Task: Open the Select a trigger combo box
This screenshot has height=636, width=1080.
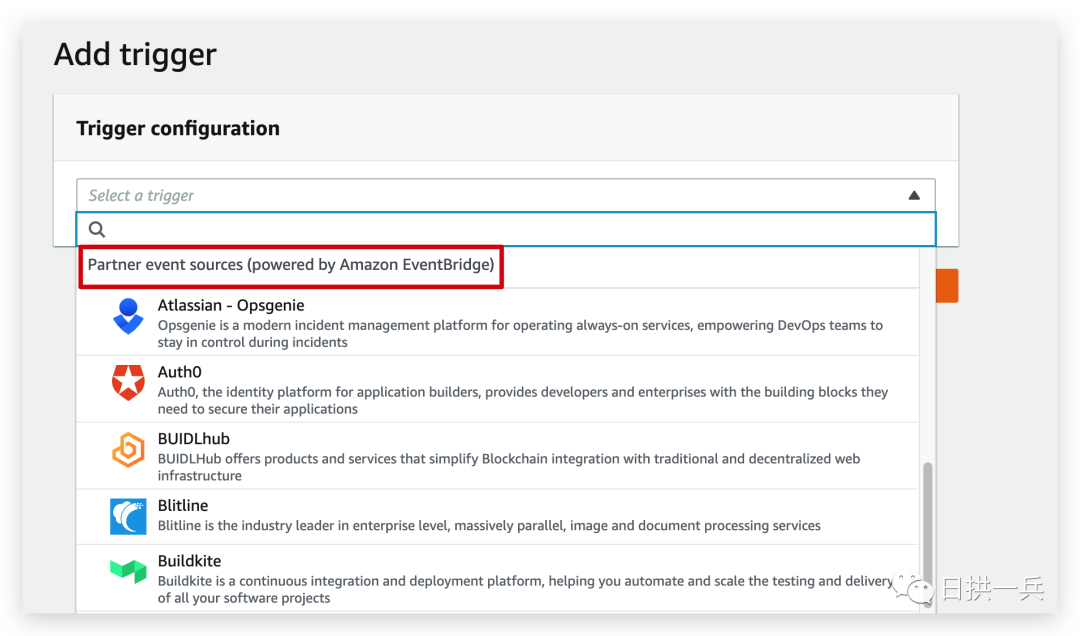Action: click(490, 196)
